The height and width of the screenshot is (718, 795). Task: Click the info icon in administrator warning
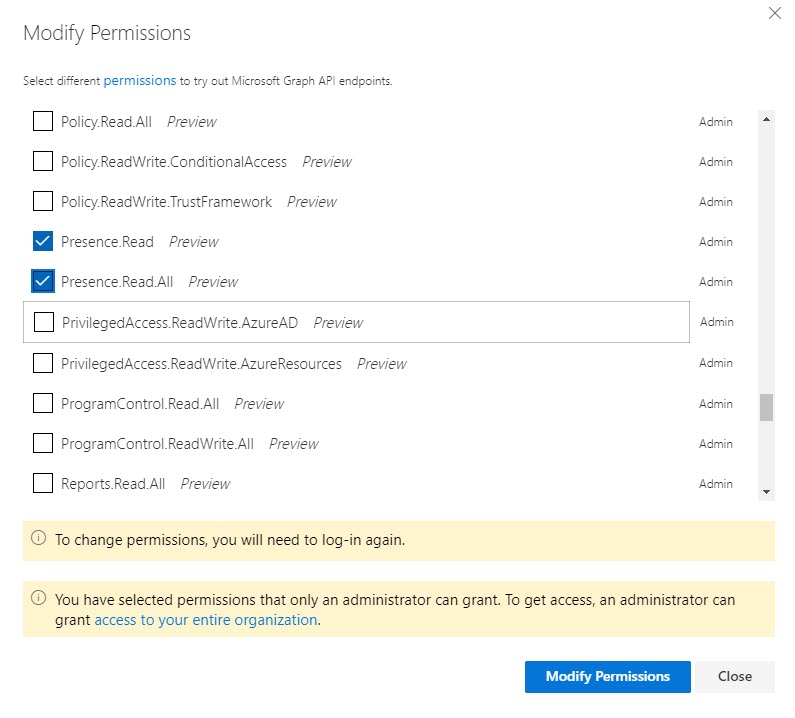pyautogui.click(x=39, y=598)
